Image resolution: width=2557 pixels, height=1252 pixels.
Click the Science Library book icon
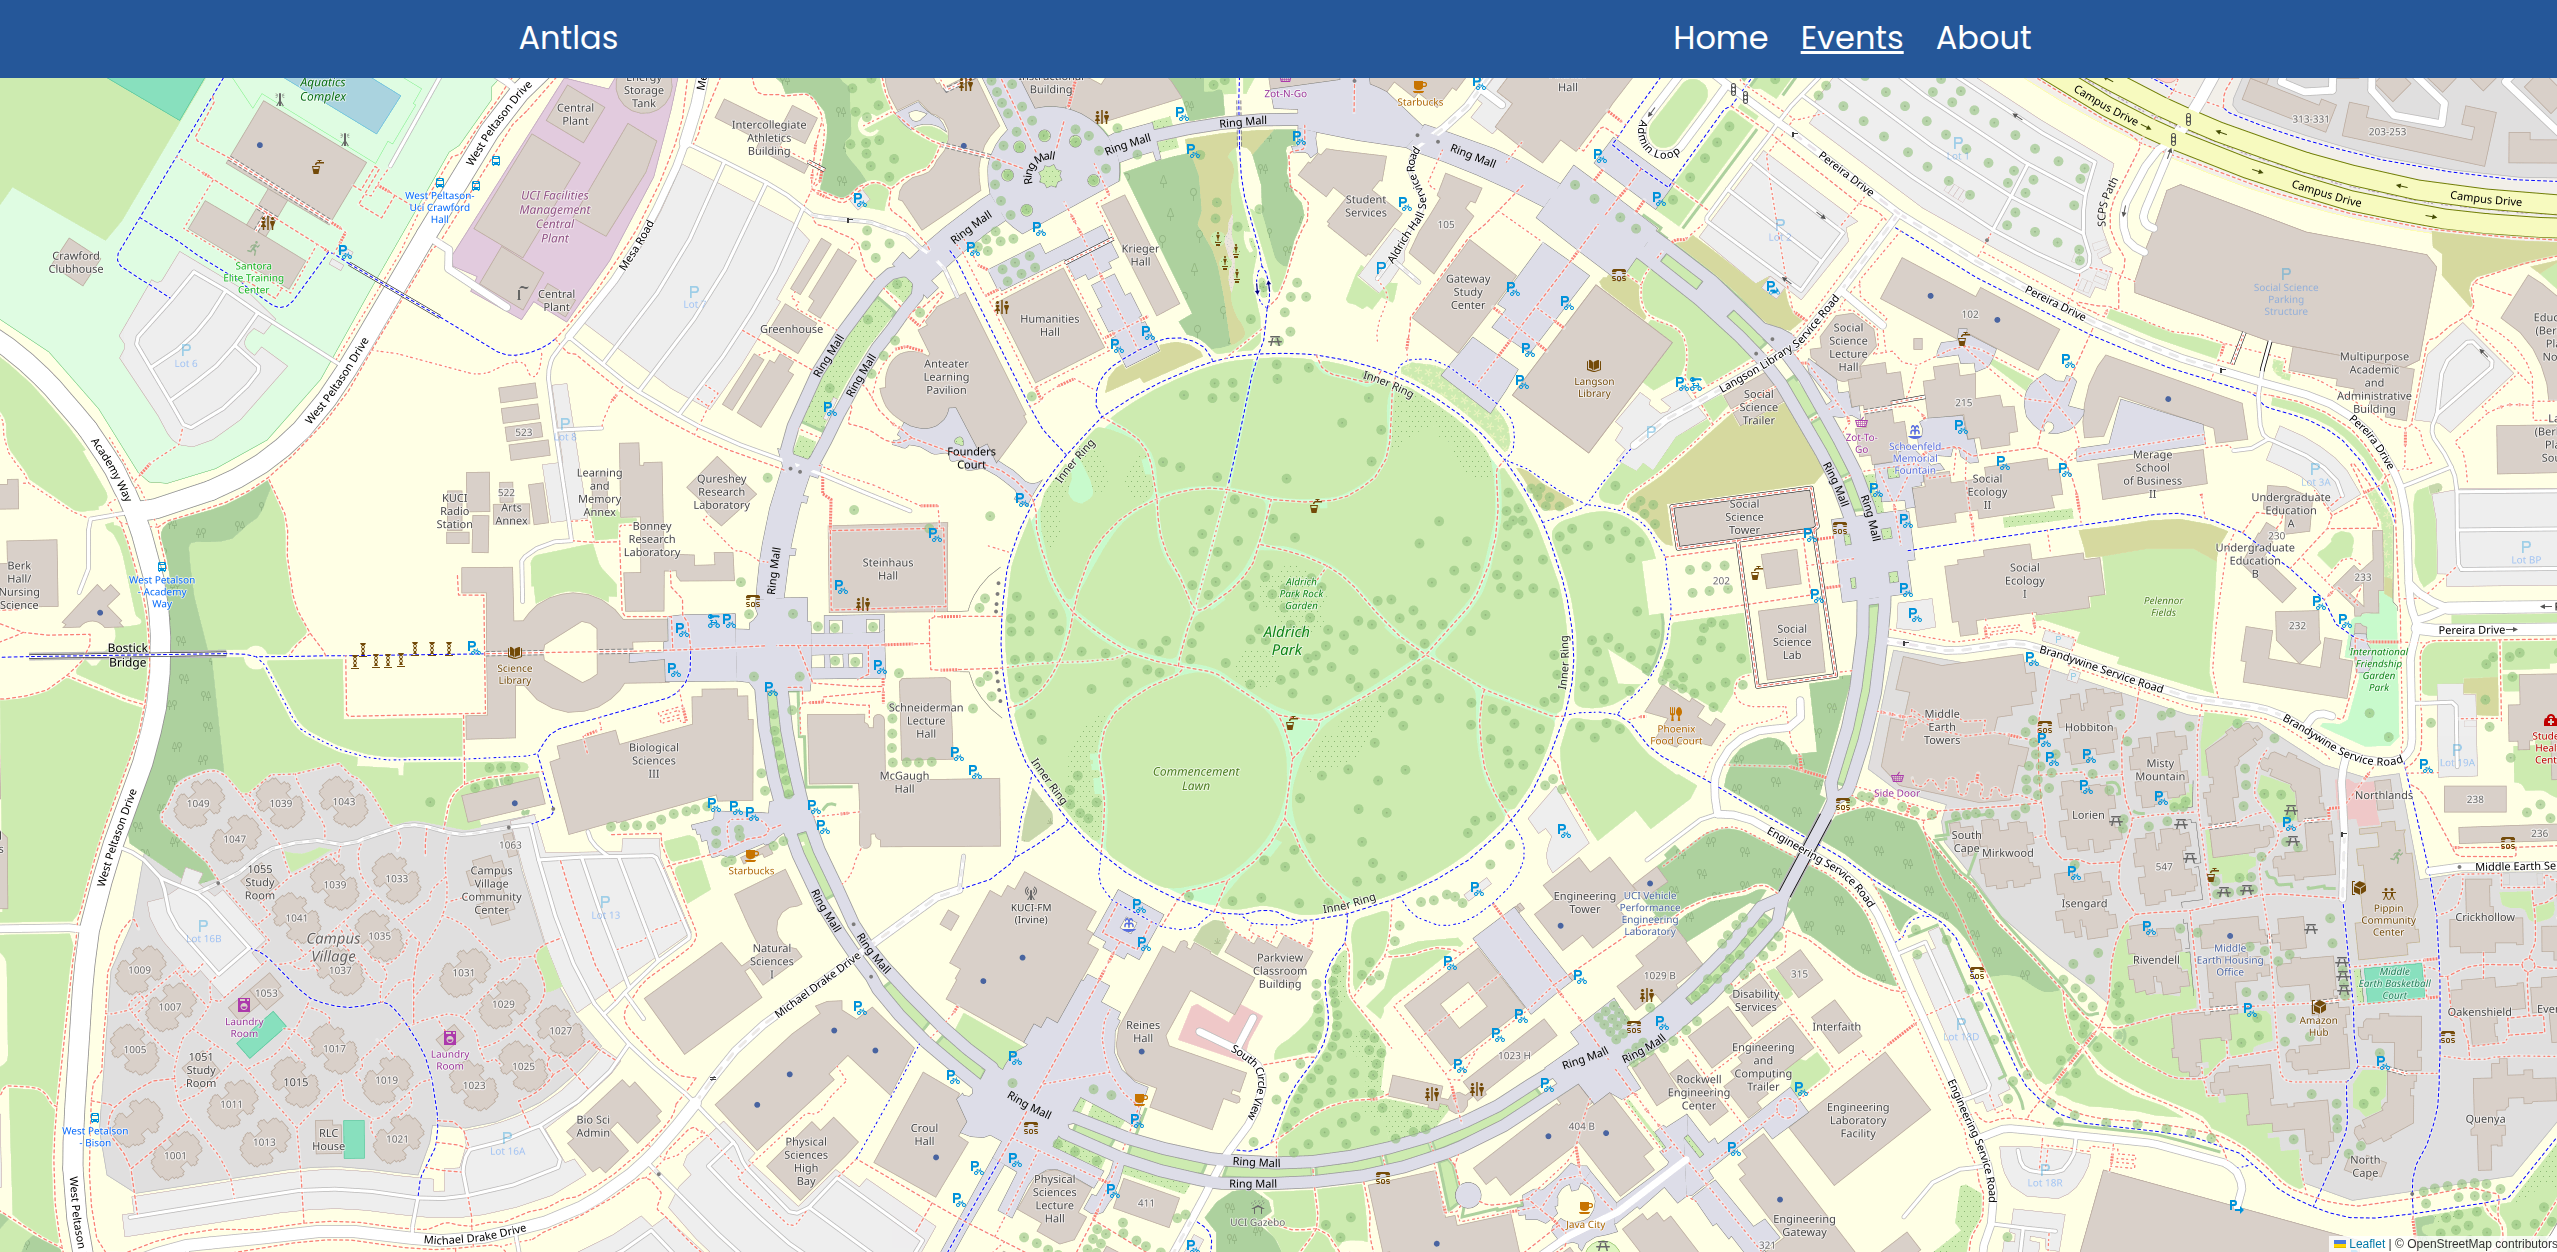point(515,653)
